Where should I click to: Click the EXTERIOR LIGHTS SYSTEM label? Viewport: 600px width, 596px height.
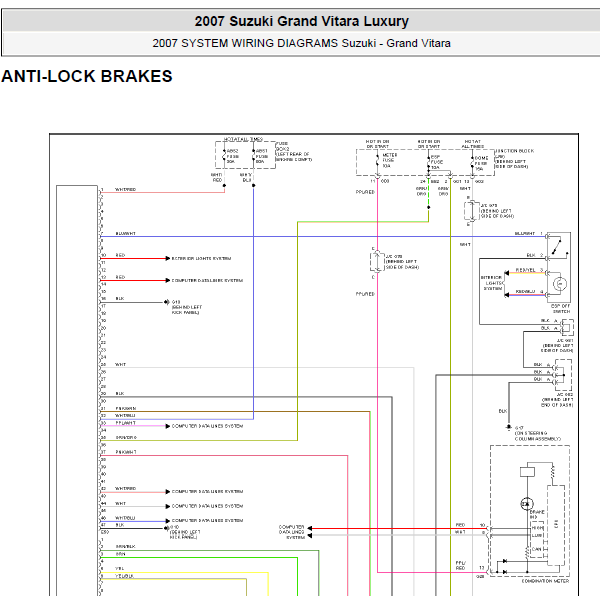coord(201,259)
